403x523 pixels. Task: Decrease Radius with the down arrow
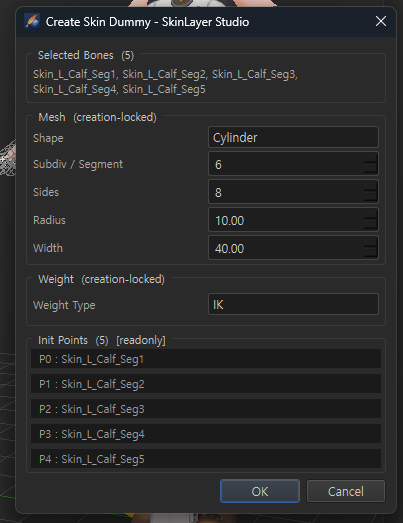point(371,224)
